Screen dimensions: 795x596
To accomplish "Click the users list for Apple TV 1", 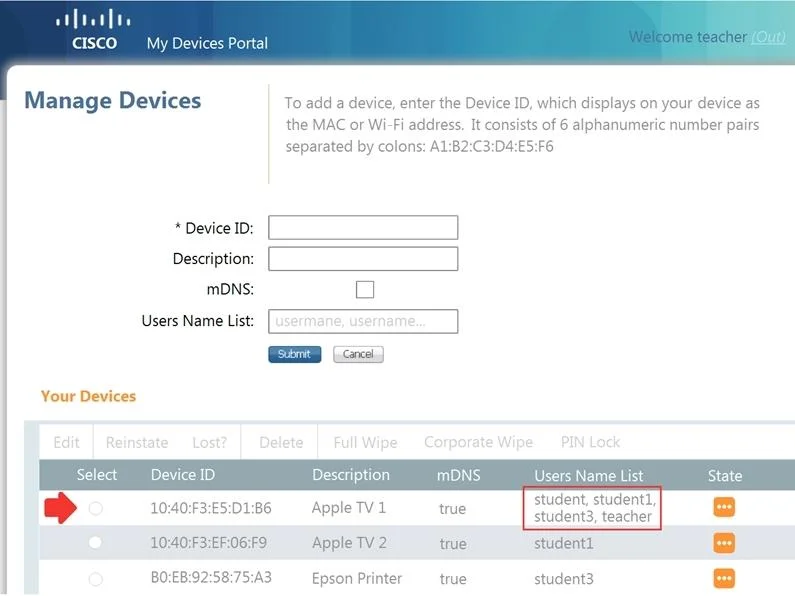I will 595,508.
